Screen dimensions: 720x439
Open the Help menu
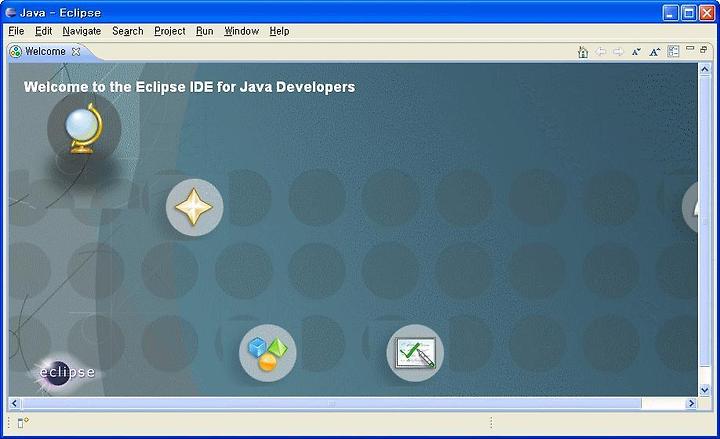click(279, 31)
